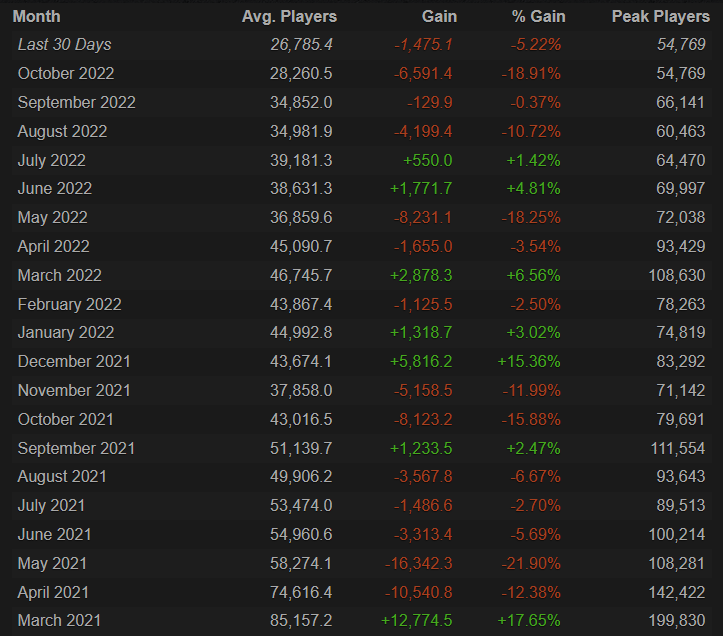Select the September 2022 row label

(x=77, y=102)
